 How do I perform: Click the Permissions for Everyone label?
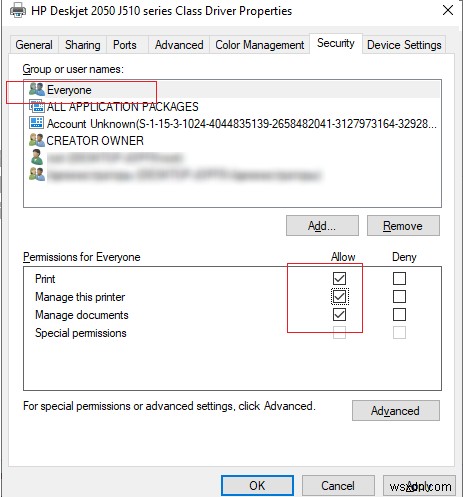[82, 257]
